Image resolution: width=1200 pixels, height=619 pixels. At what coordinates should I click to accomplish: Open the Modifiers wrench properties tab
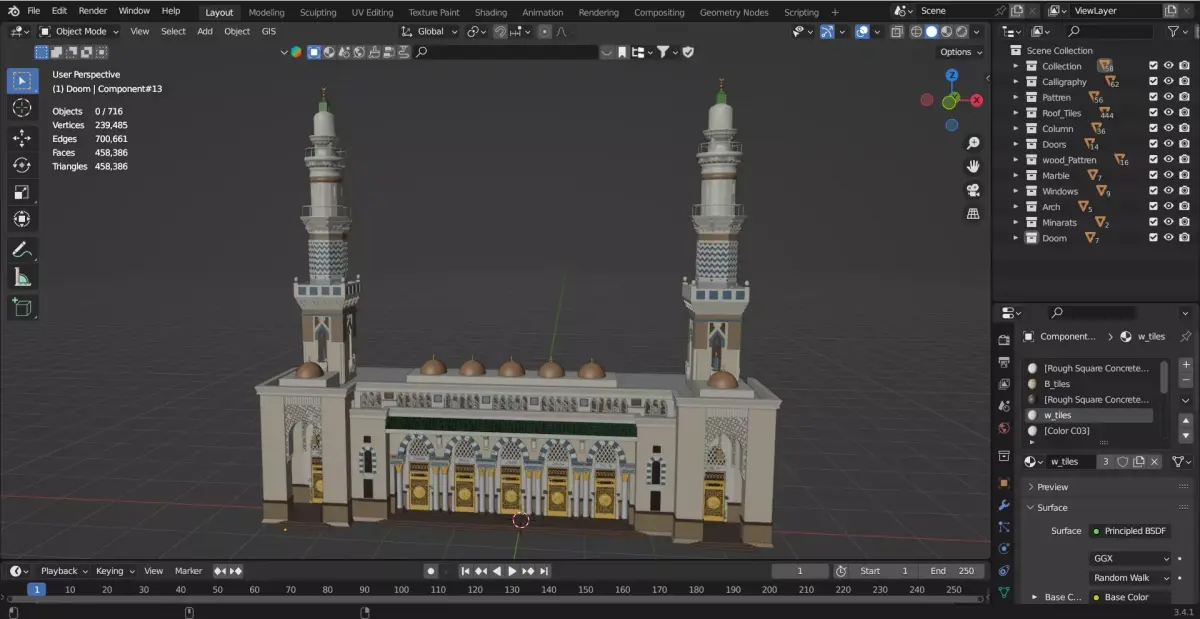point(1004,504)
